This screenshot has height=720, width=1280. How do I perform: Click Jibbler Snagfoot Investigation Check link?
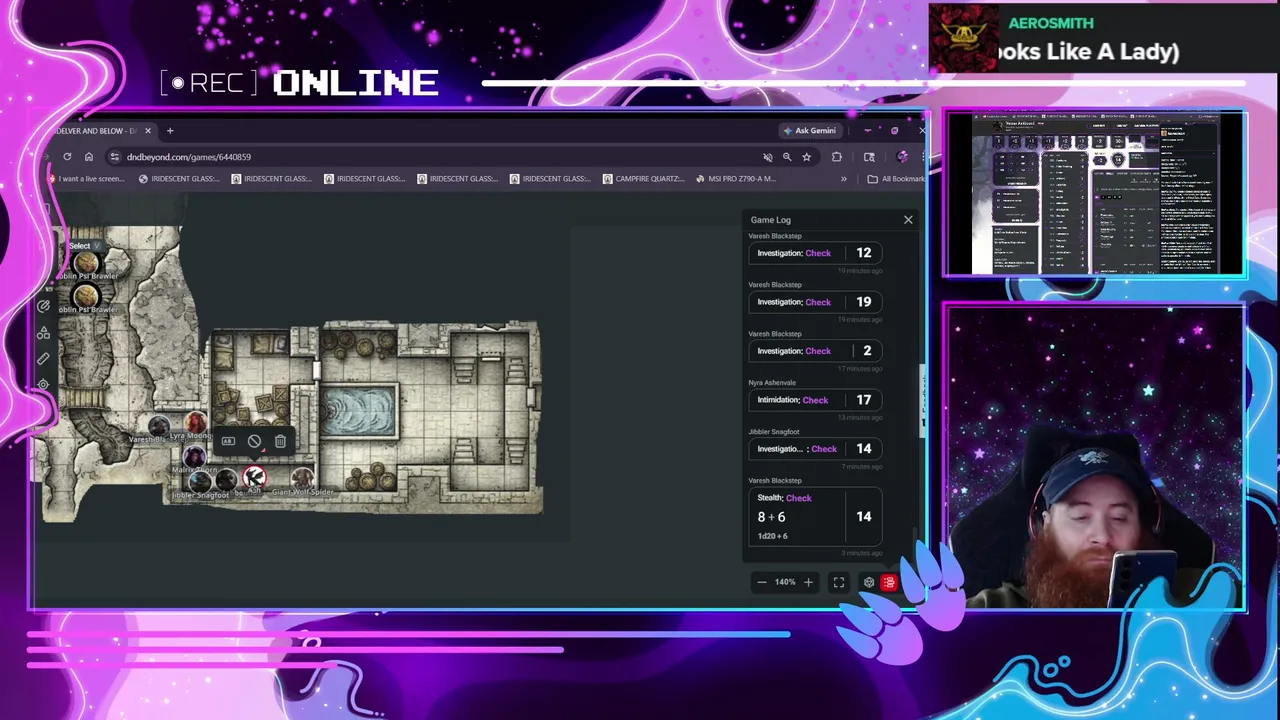[x=824, y=449]
